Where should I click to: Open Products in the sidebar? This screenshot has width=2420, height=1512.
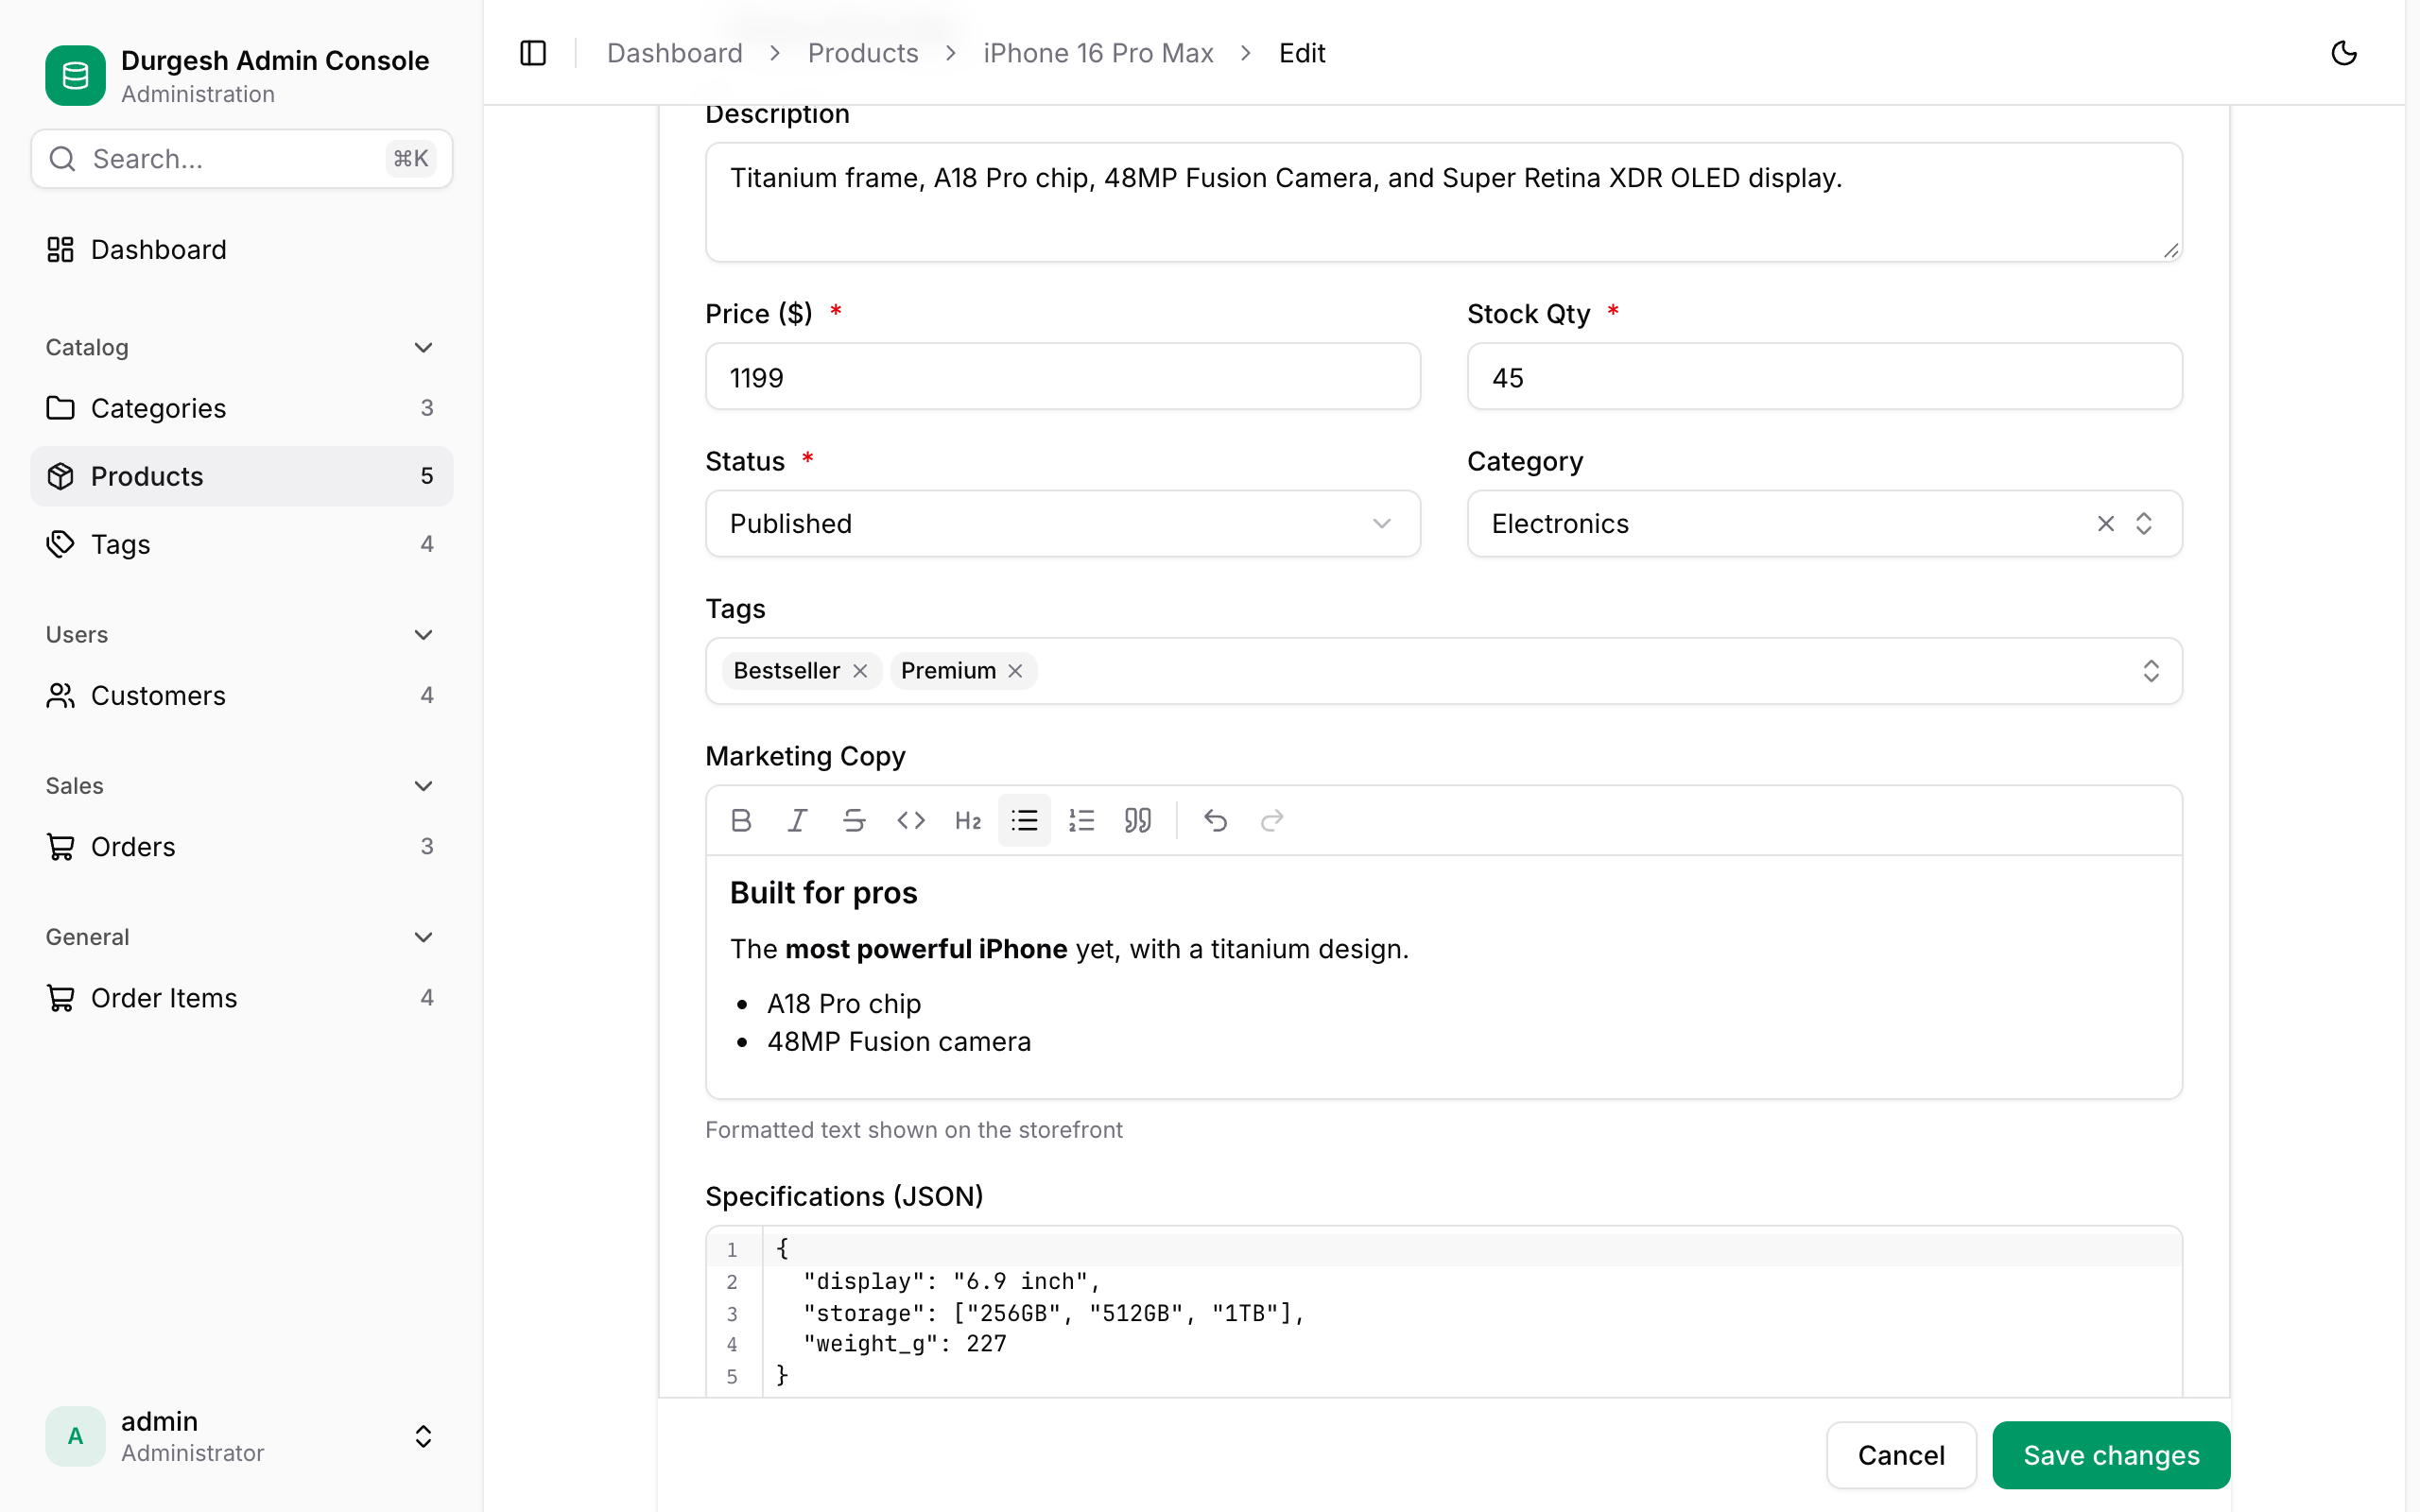(240, 476)
